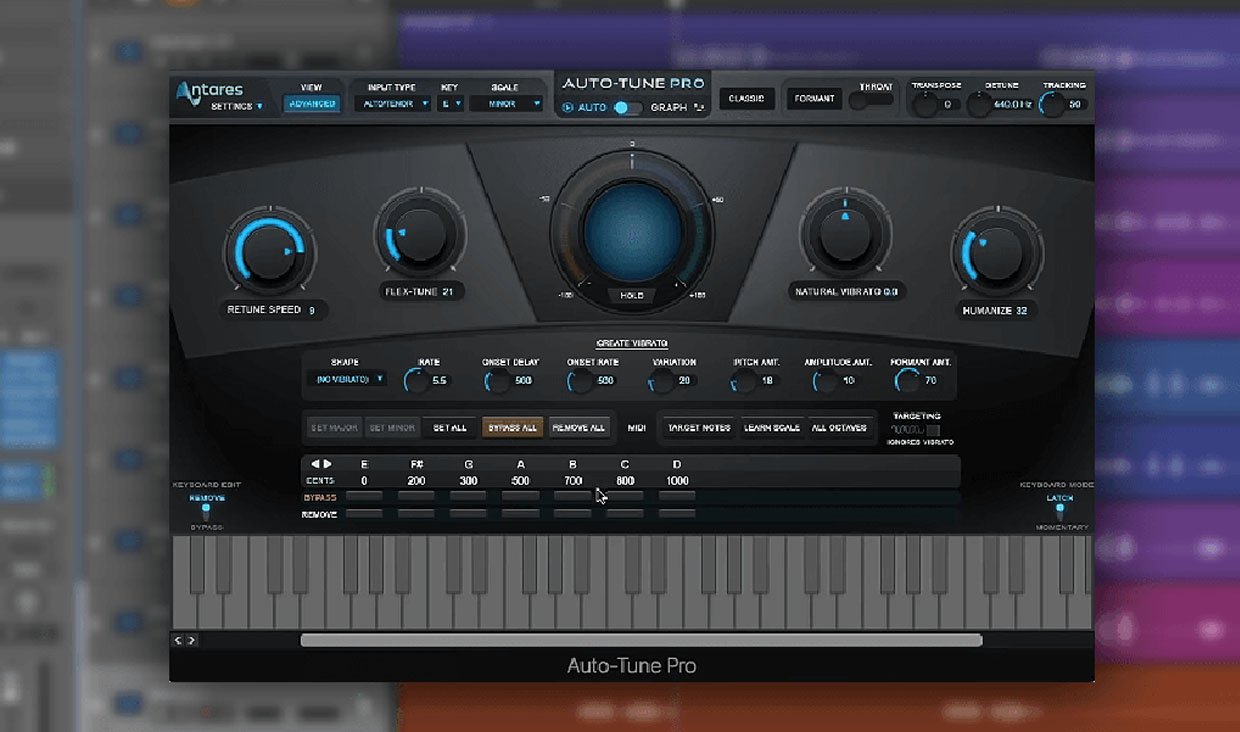Toggle Remove for note C
Image resolution: width=1240 pixels, height=732 pixels.
pyautogui.click(x=624, y=514)
